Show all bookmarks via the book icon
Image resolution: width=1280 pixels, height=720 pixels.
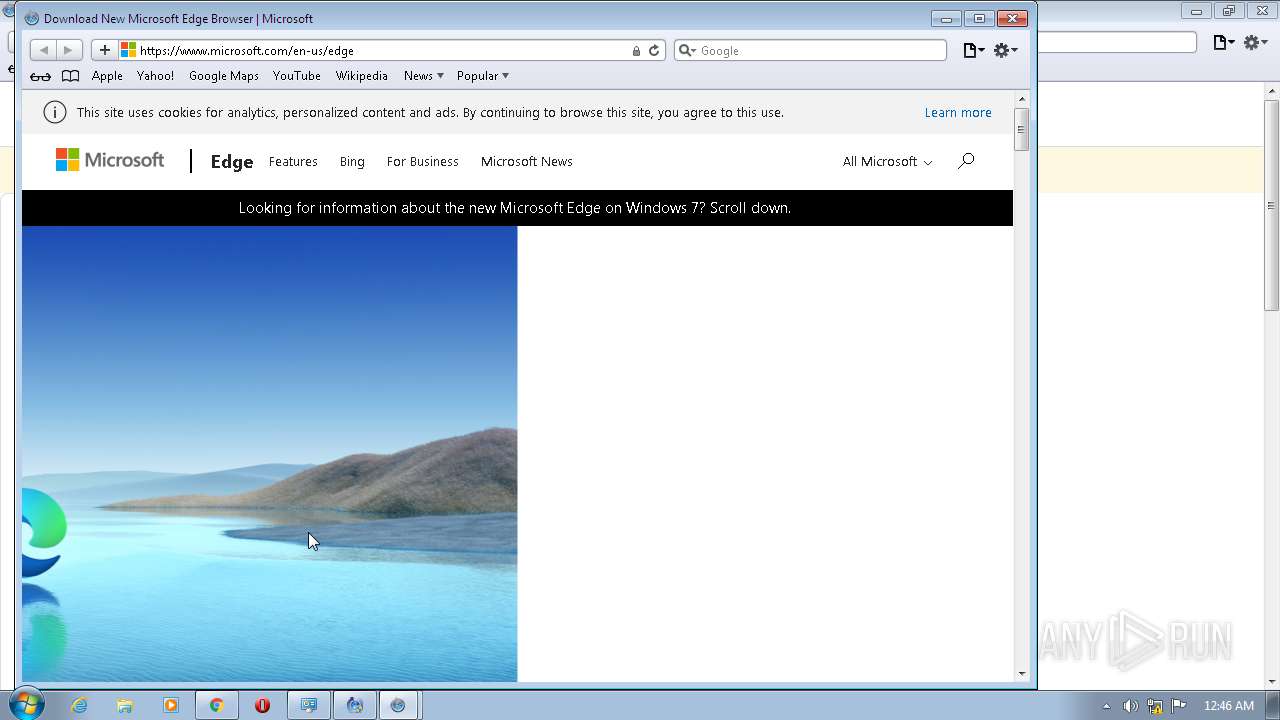pos(70,76)
